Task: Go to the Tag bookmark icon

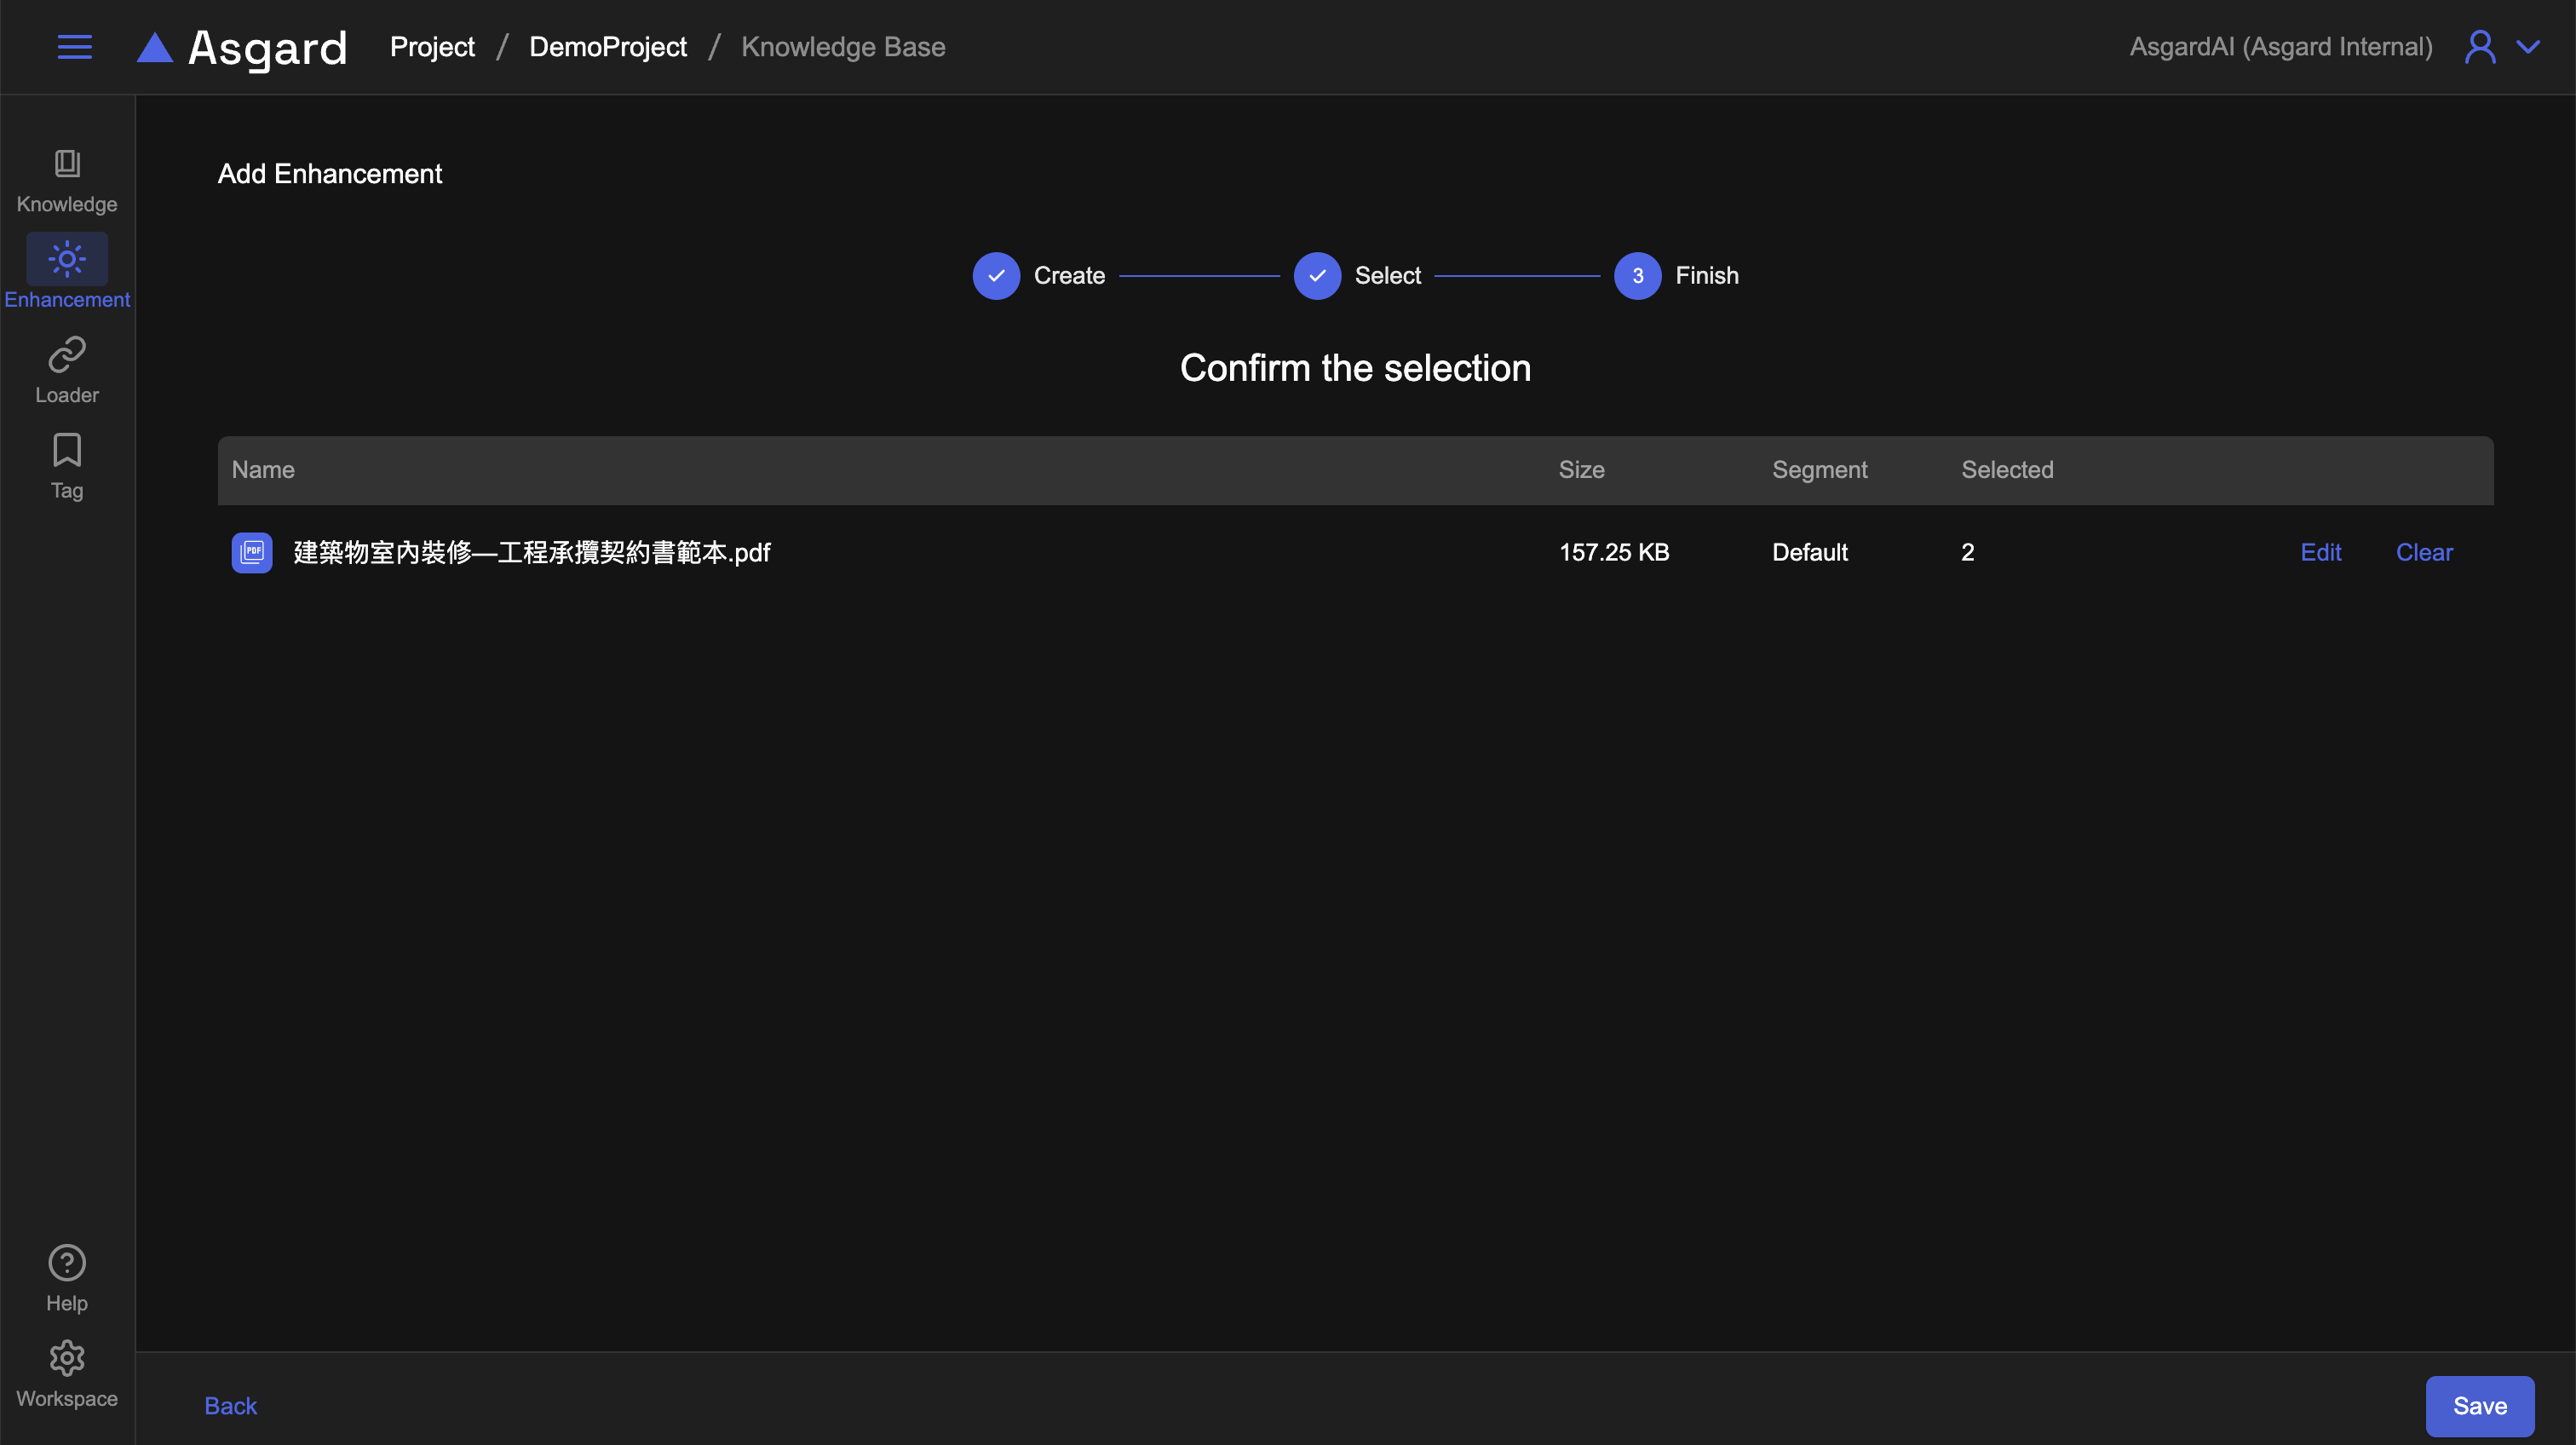Action: (x=67, y=451)
